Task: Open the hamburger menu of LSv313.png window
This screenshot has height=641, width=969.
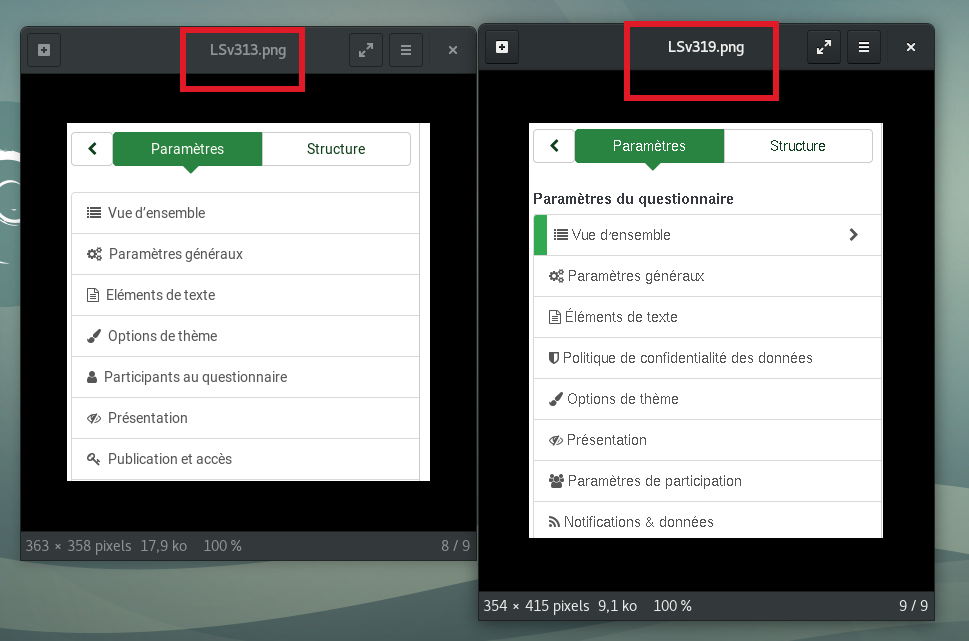Action: coord(406,50)
